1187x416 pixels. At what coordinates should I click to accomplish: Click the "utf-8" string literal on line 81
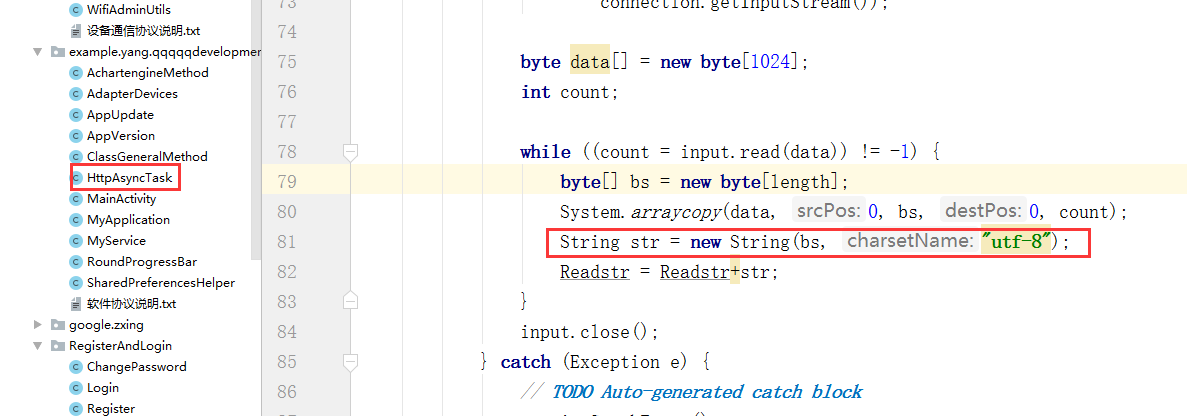pos(1017,242)
